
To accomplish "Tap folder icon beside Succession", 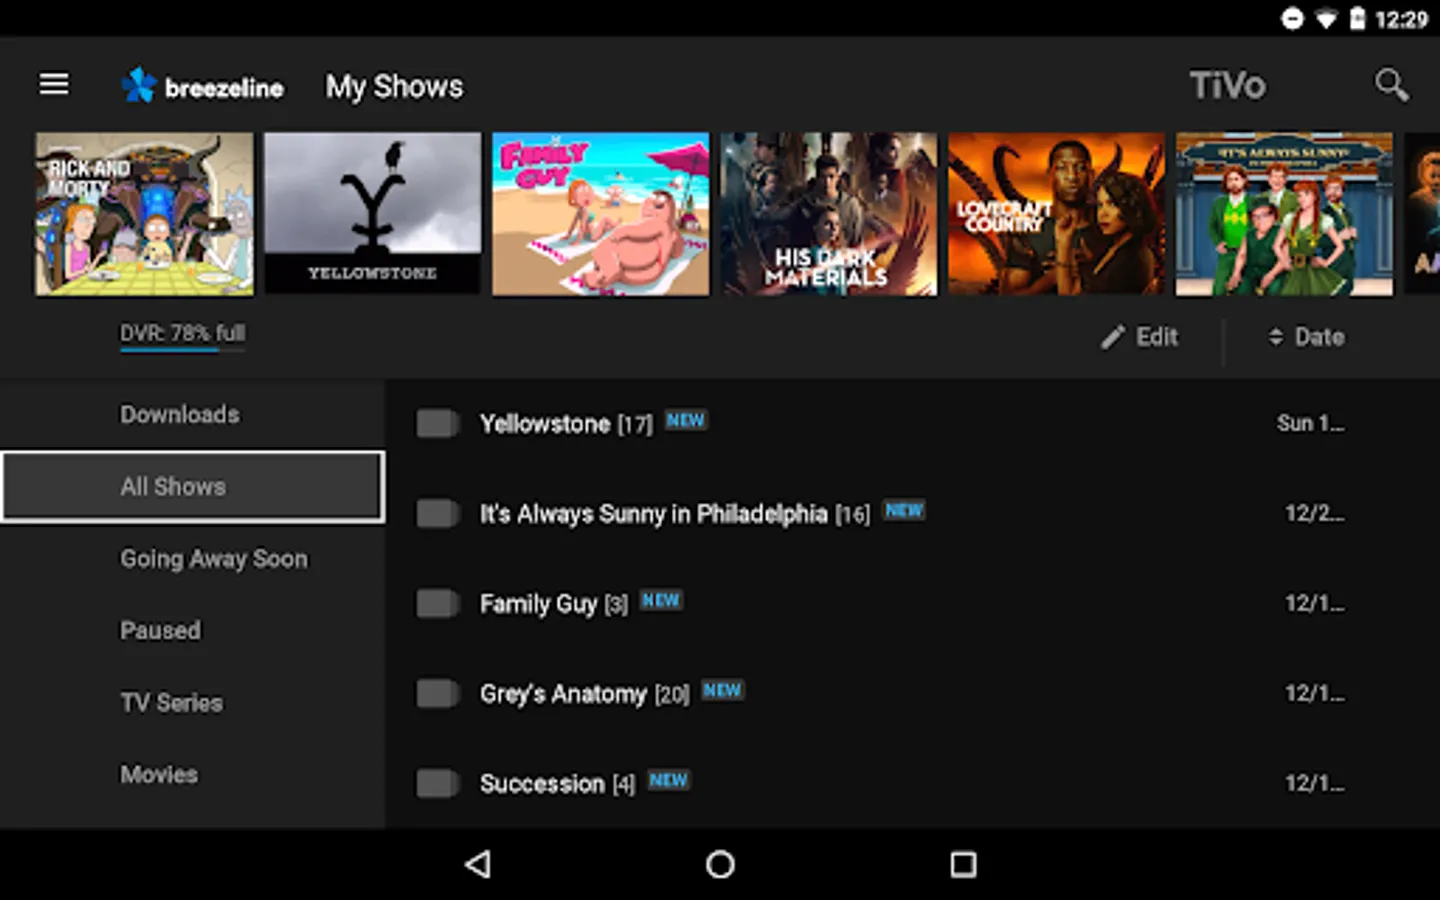I will pyautogui.click(x=437, y=783).
